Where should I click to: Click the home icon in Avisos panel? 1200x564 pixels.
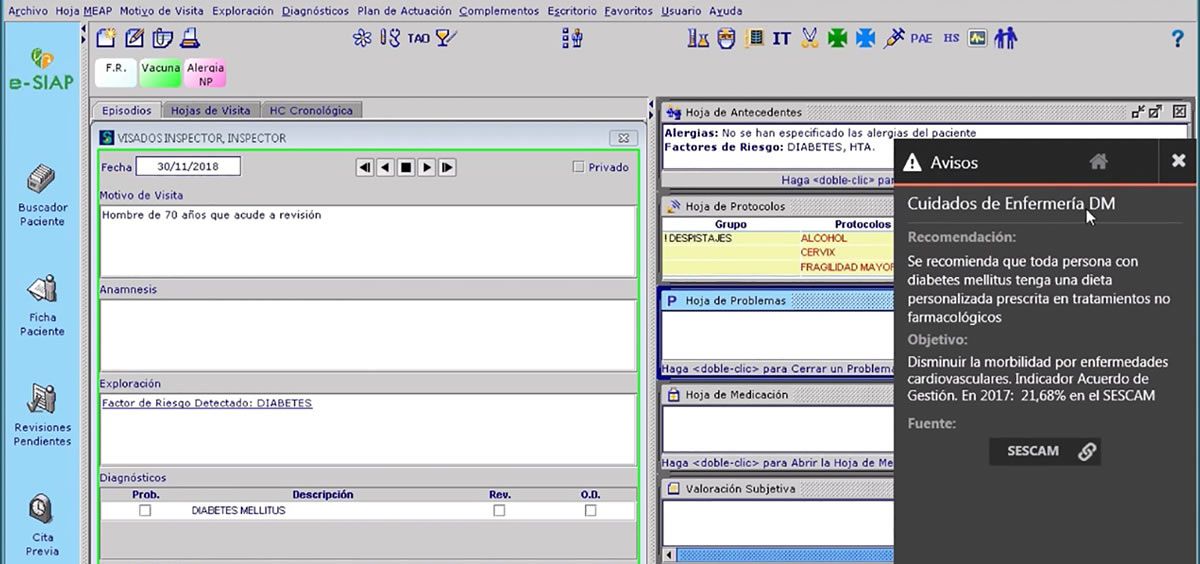(1099, 161)
